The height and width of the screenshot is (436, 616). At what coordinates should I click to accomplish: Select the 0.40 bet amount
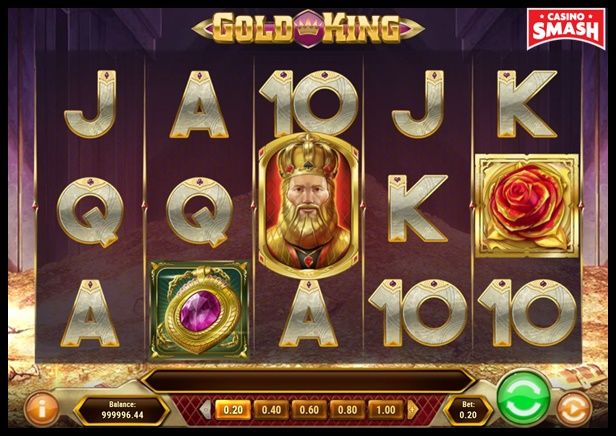[271, 410]
